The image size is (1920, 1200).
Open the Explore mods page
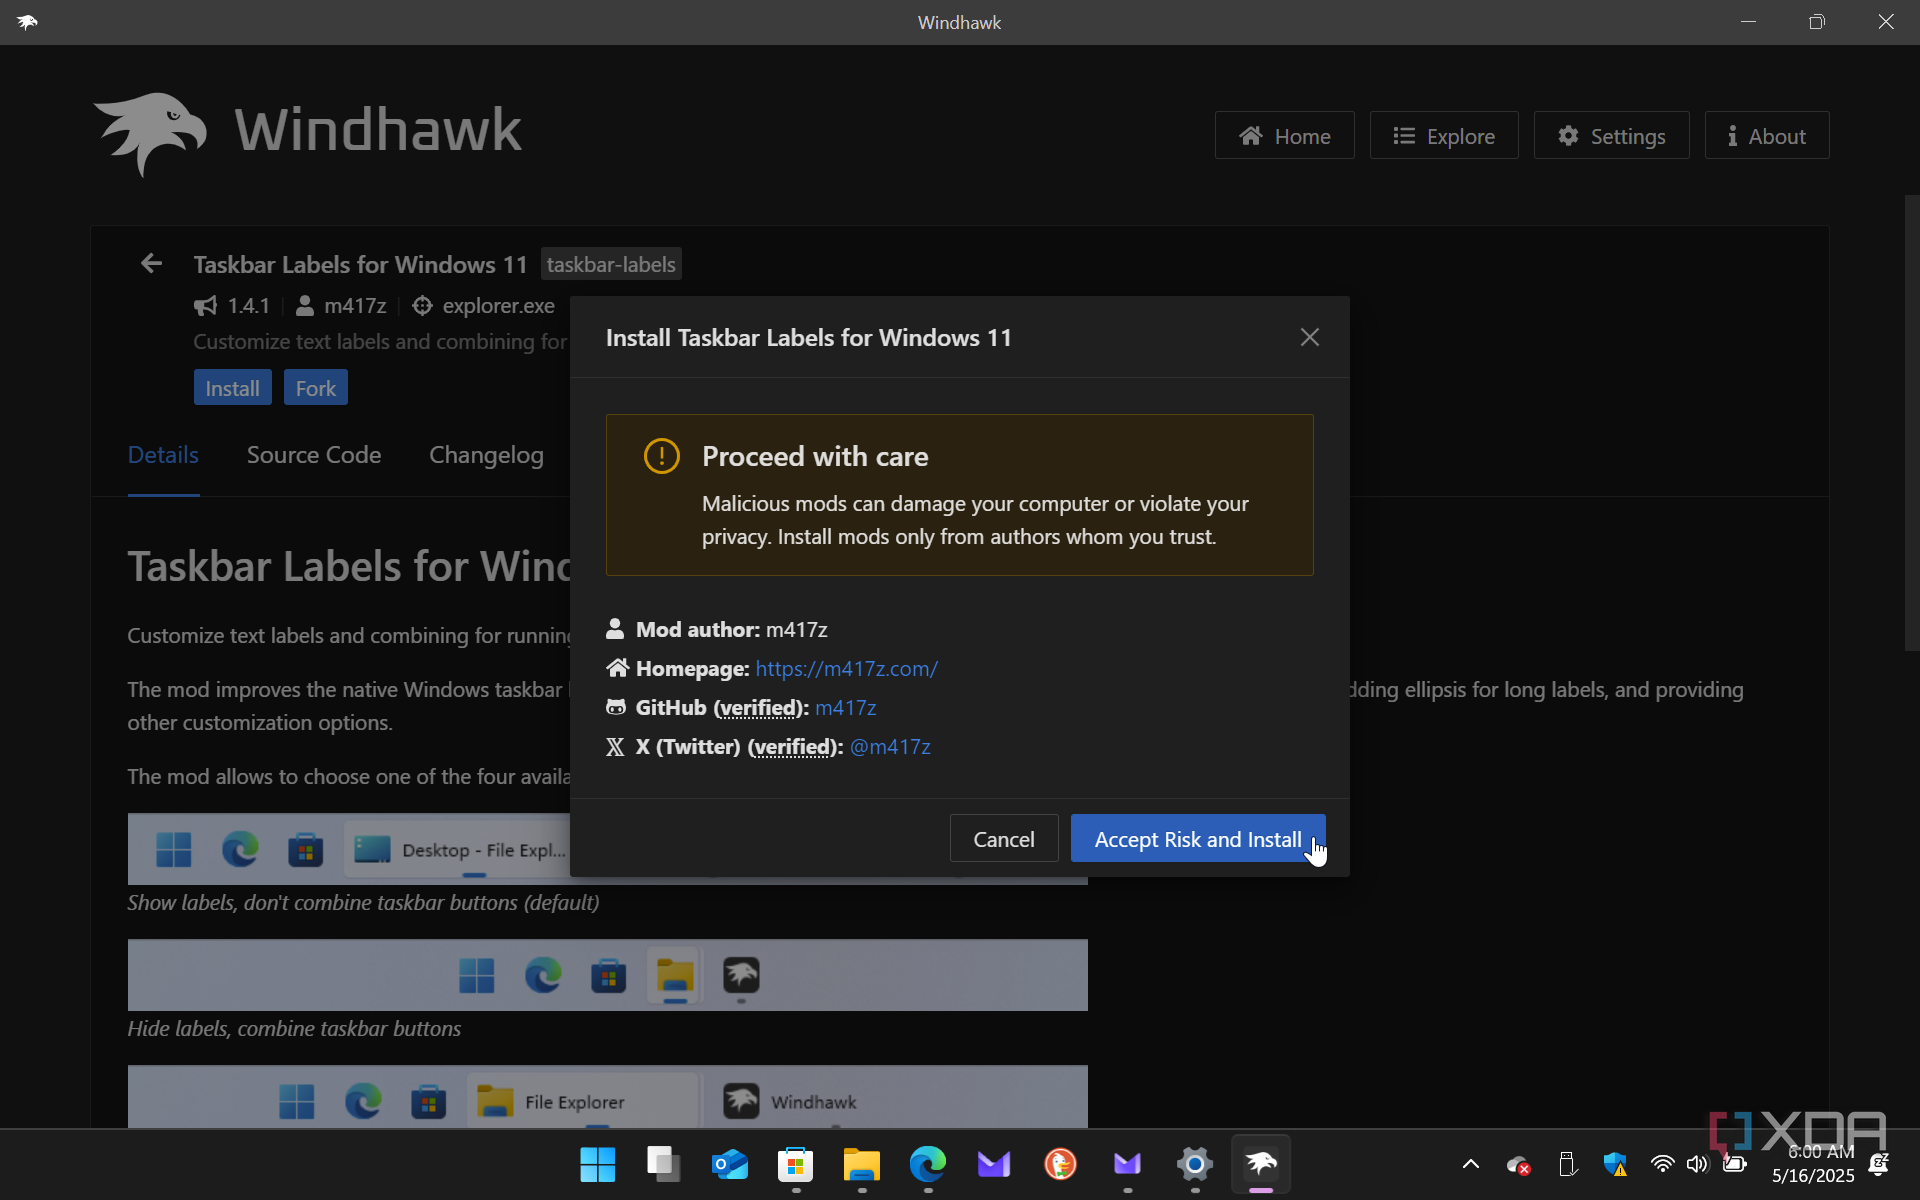pyautogui.click(x=1443, y=135)
